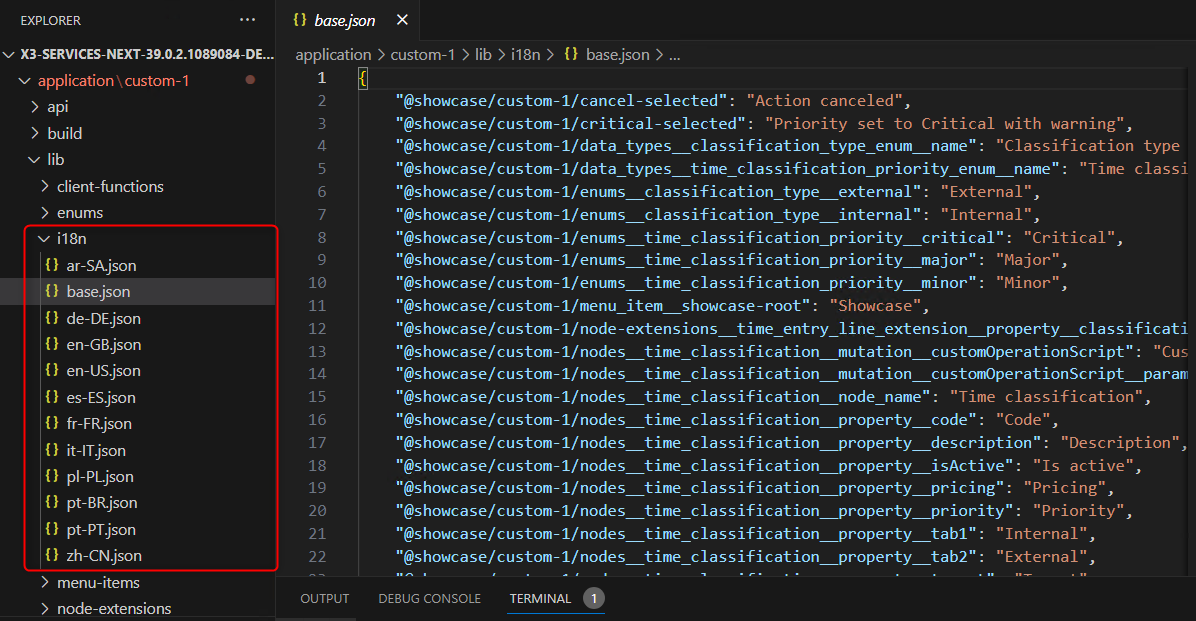This screenshot has height=621, width=1196.
Task: Click the "Action canceled" string value
Action: (x=825, y=101)
